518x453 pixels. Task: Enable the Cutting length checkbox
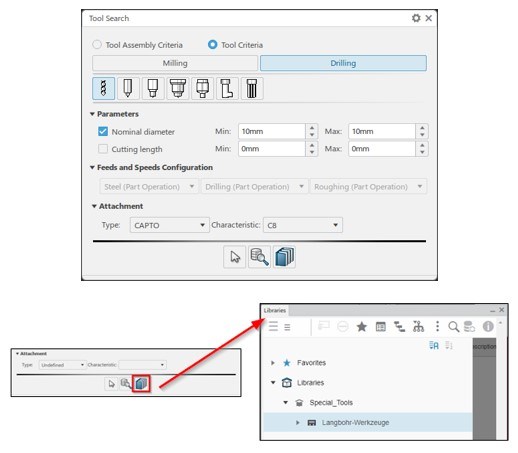(x=103, y=149)
